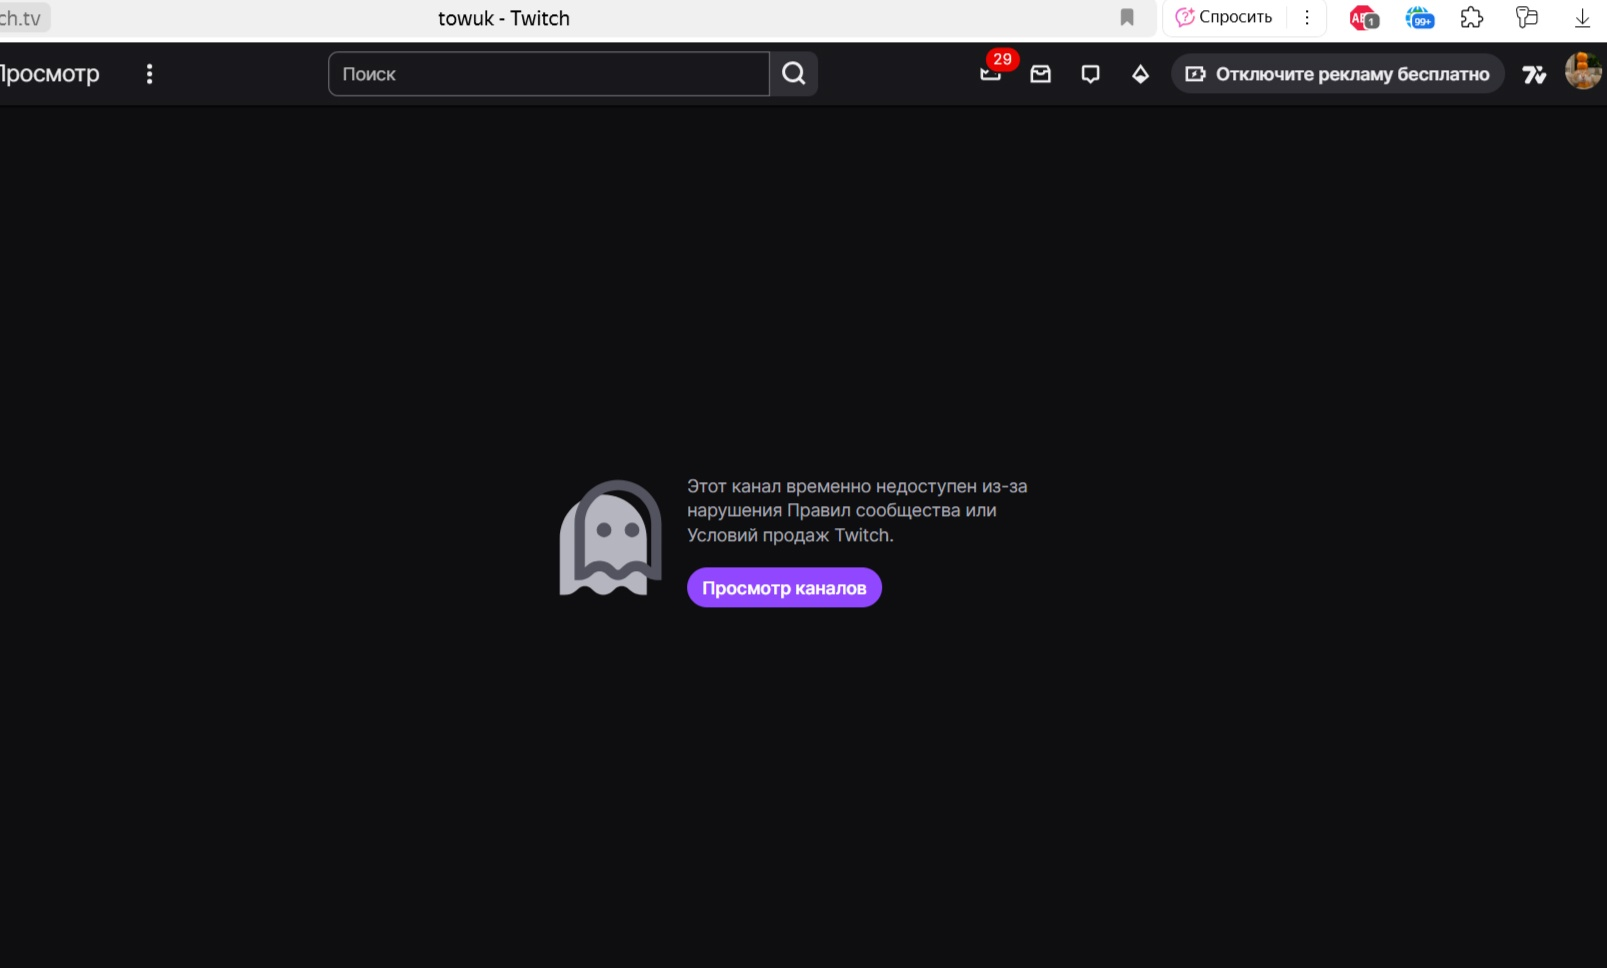Open browser three-dot menu beside Спросить

[1307, 17]
